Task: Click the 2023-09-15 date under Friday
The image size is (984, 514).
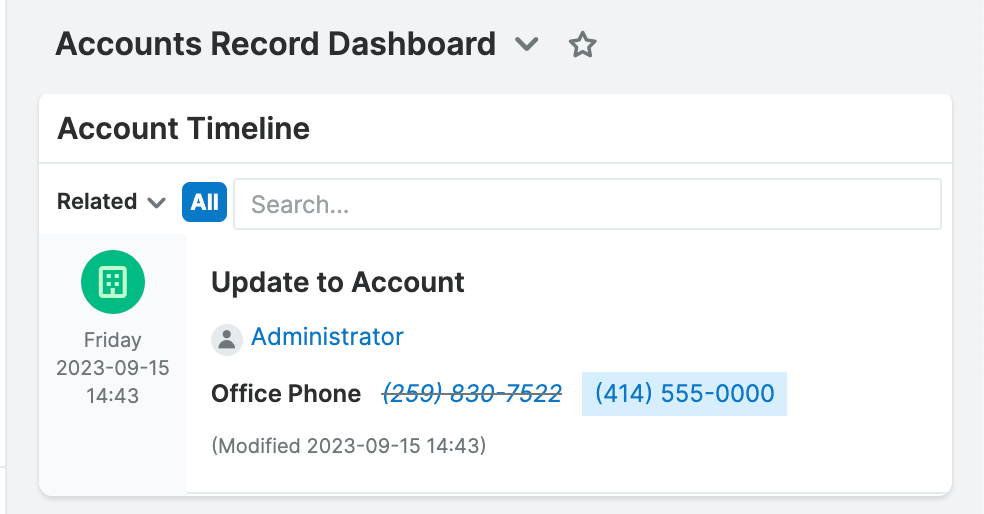Action: [113, 368]
